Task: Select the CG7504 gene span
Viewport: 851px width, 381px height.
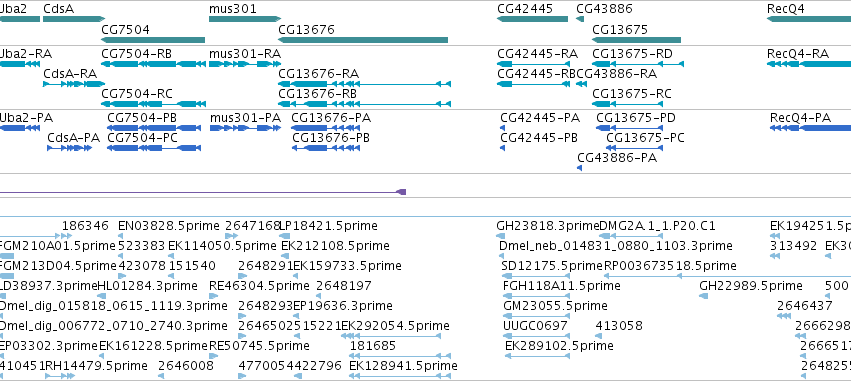Action: click(153, 40)
